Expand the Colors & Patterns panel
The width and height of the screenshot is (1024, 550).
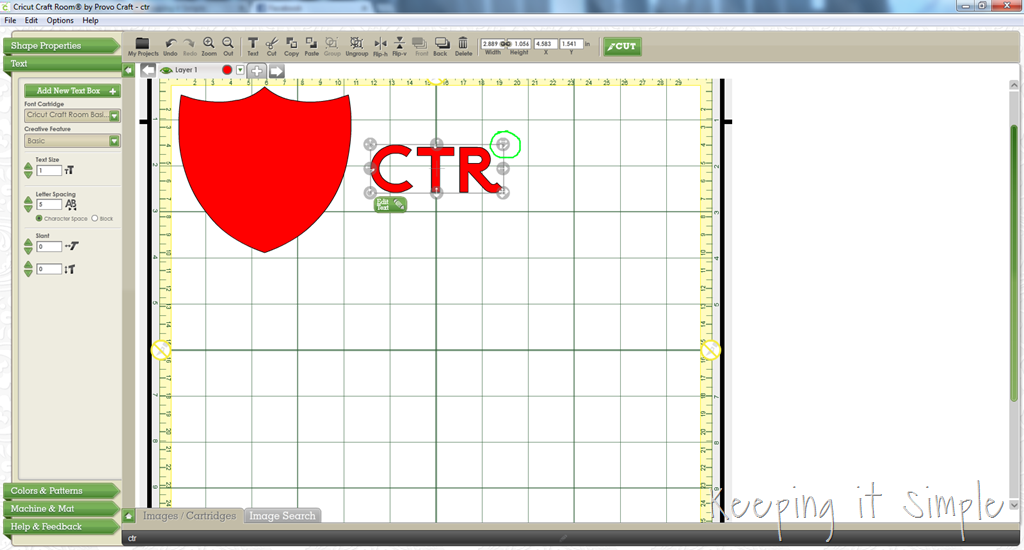62,491
